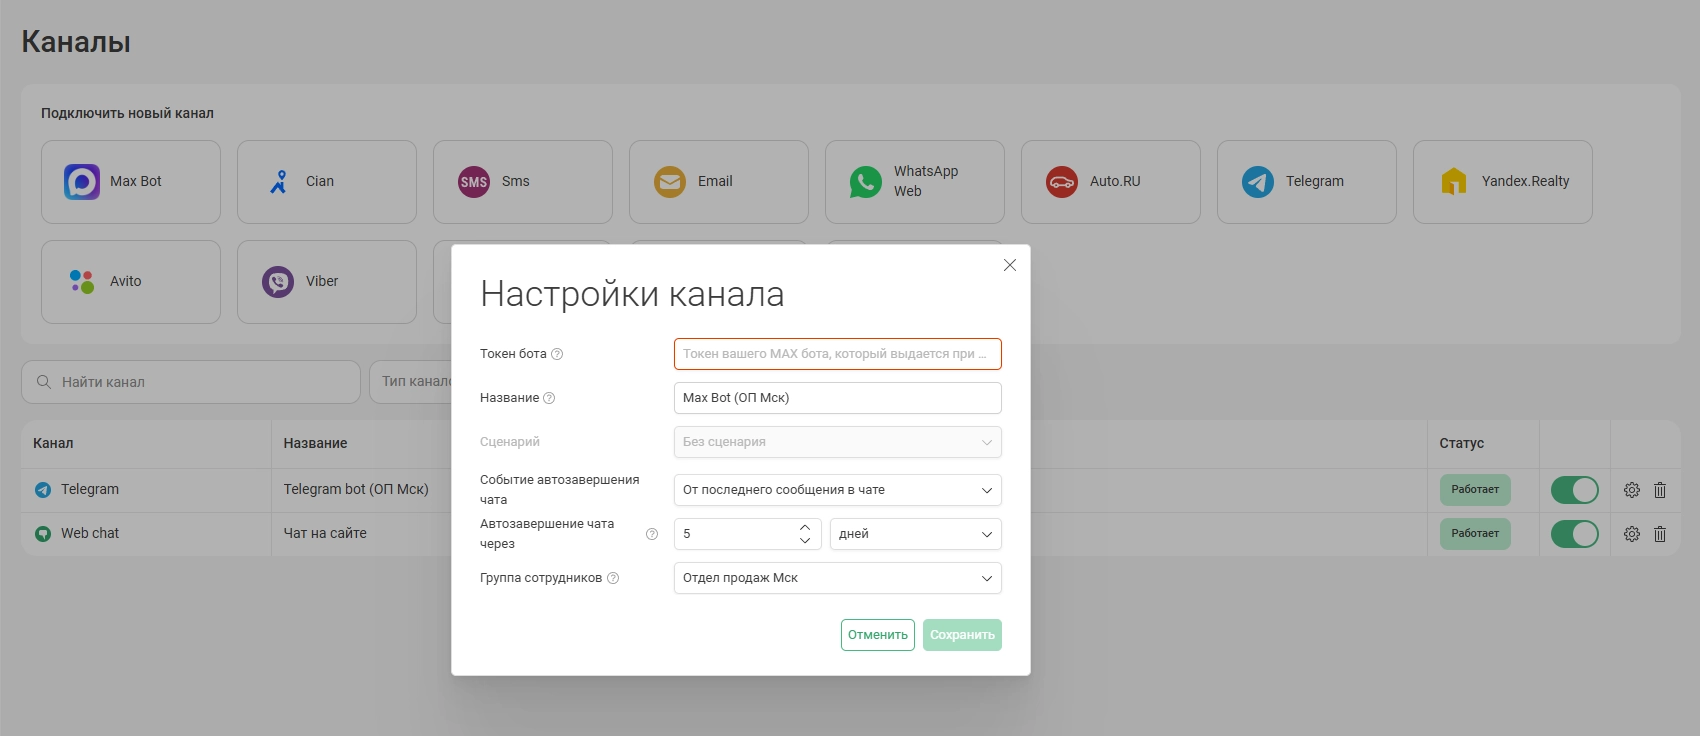Click the Название field with Max Bot text
Viewport: 1700px width, 736px height.
pyautogui.click(x=837, y=398)
